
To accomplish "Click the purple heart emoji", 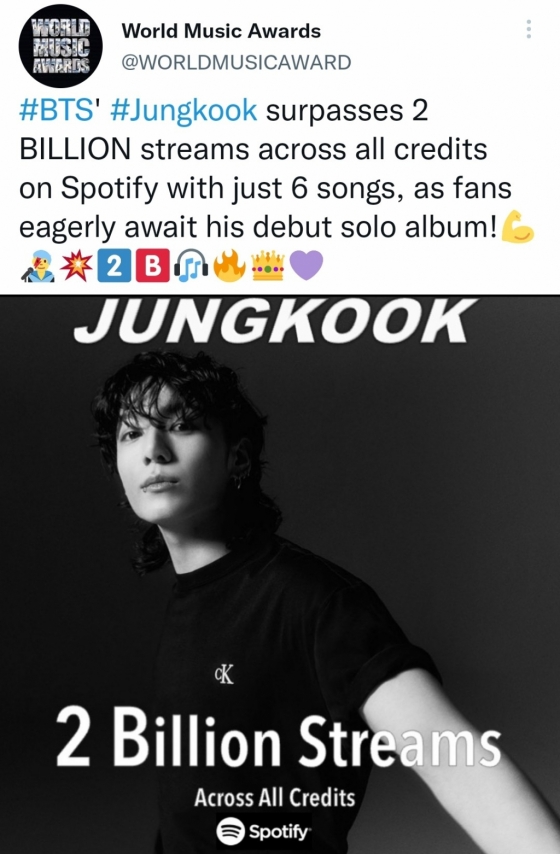I will (x=306, y=266).
